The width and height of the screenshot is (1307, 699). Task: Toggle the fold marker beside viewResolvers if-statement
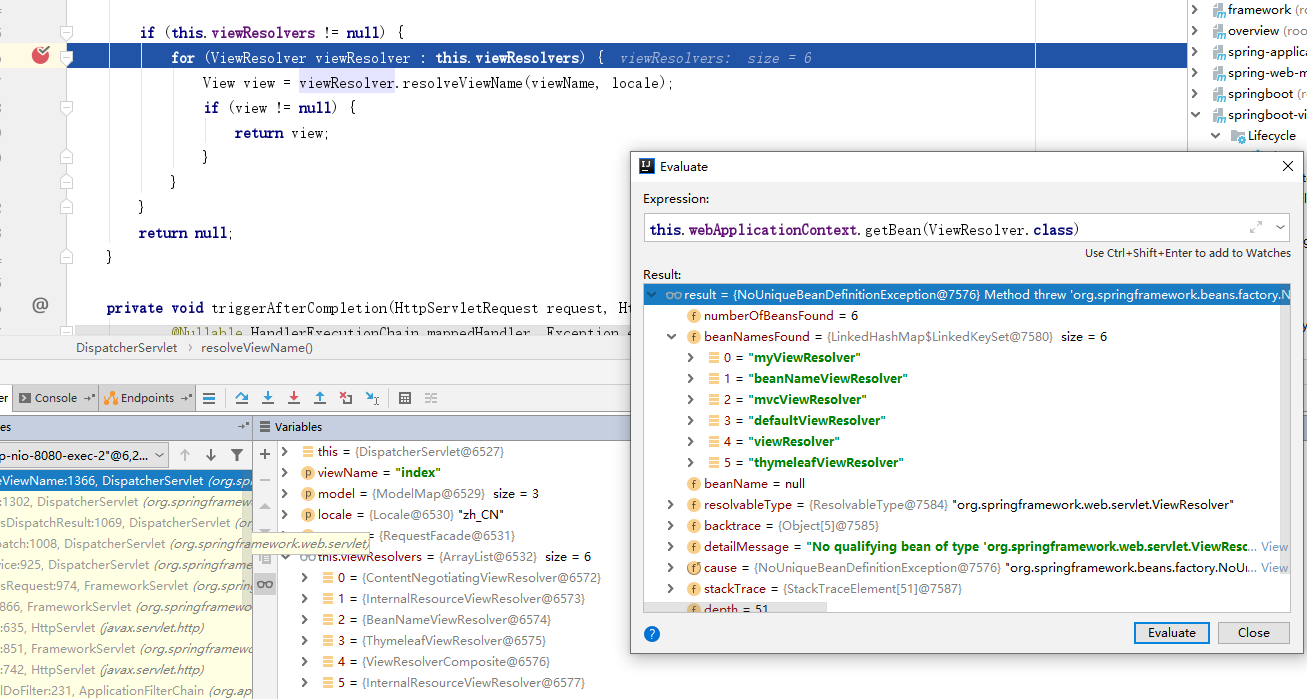[x=67, y=33]
